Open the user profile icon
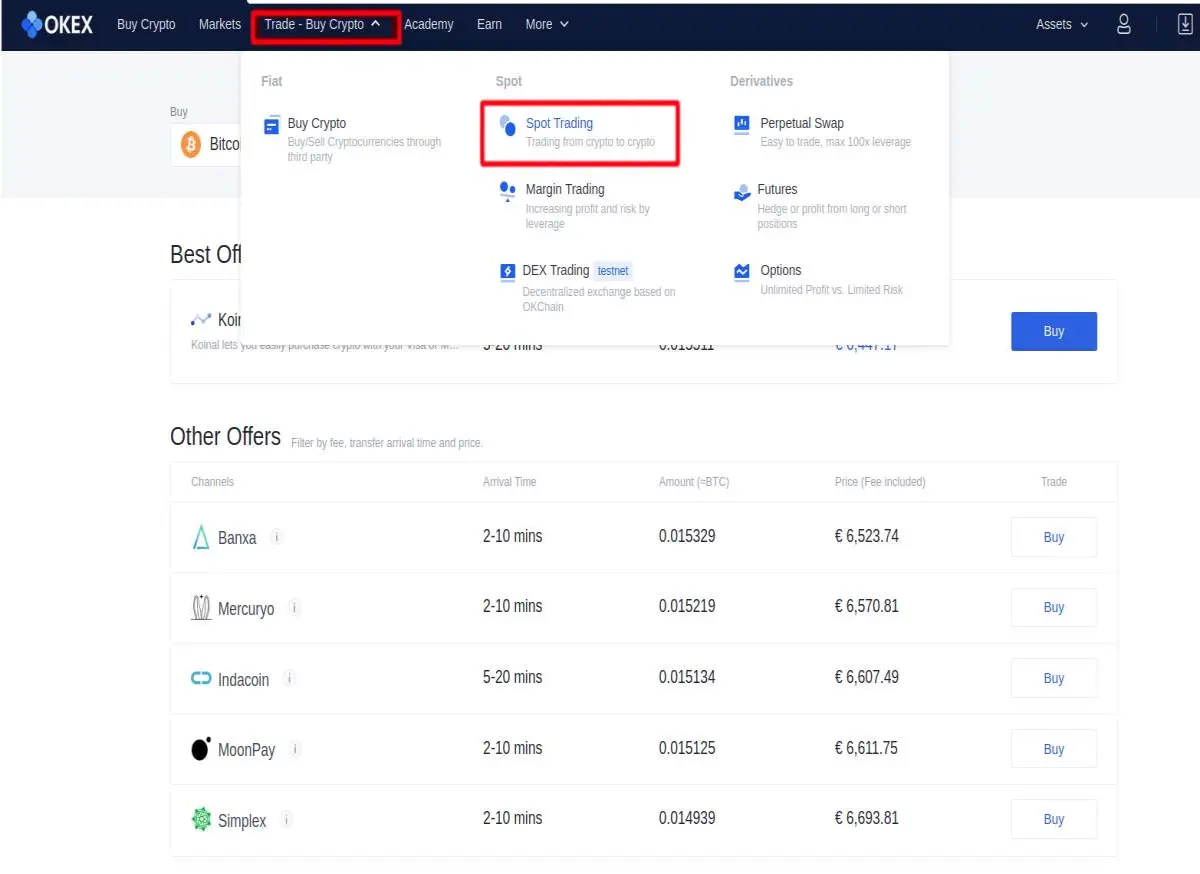This screenshot has width=1200, height=874. click(1124, 24)
